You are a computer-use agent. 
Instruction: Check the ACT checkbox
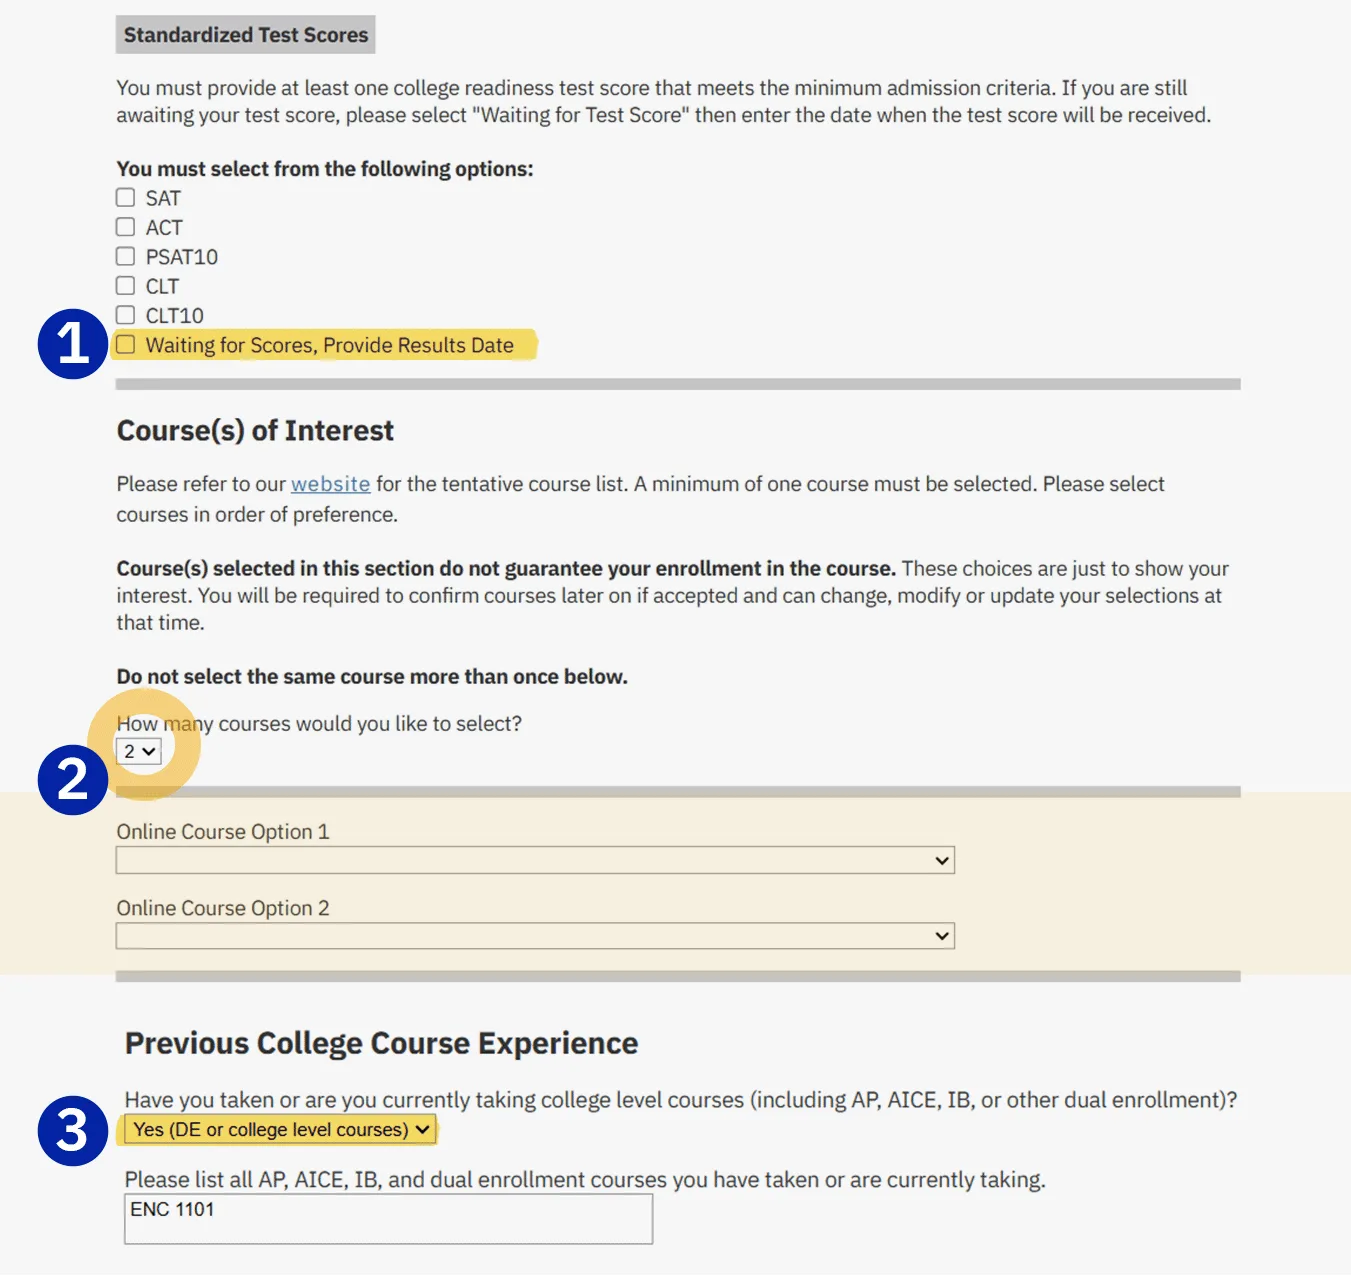pyautogui.click(x=125, y=227)
